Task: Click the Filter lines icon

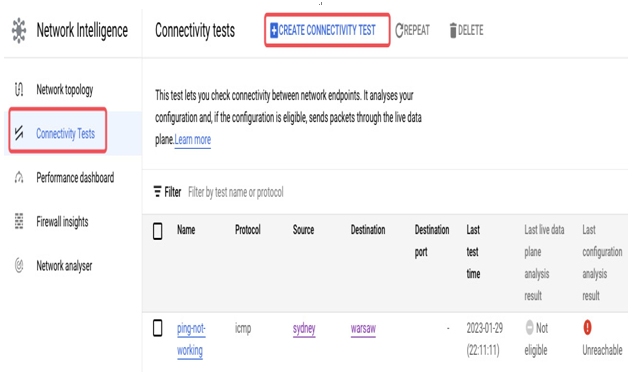Action: (x=157, y=192)
